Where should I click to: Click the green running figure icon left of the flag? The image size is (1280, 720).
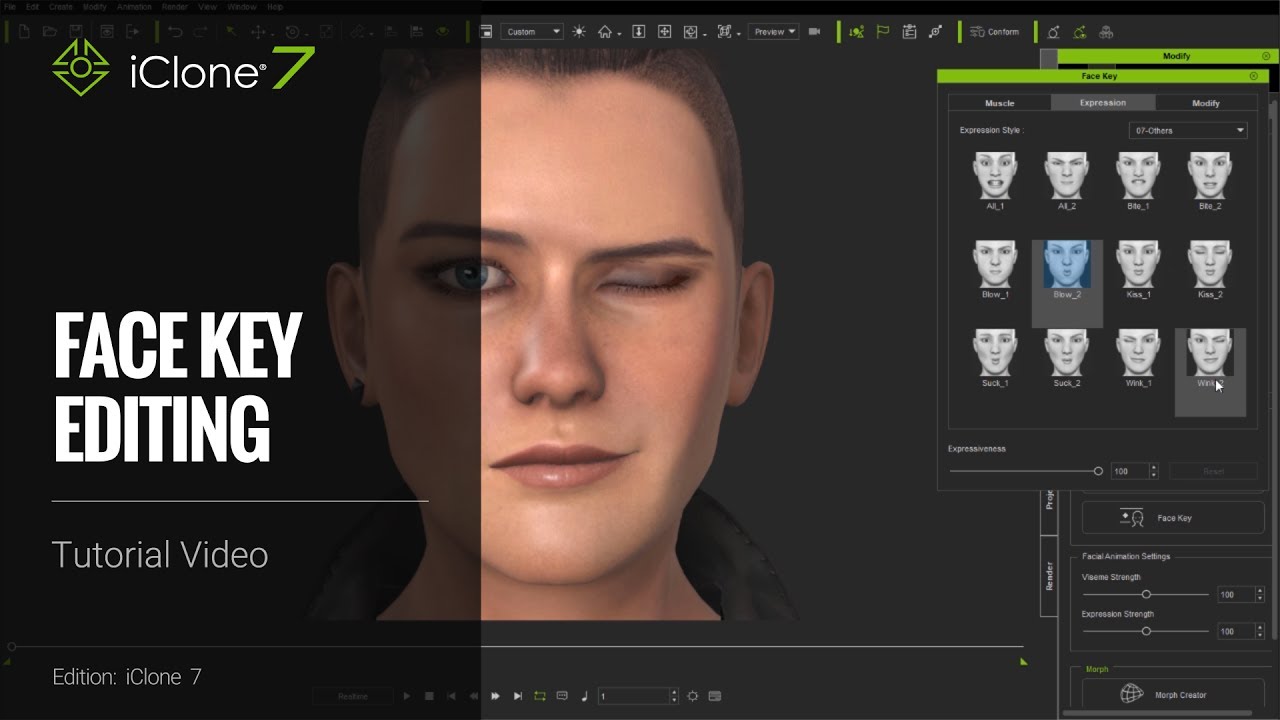(x=857, y=32)
